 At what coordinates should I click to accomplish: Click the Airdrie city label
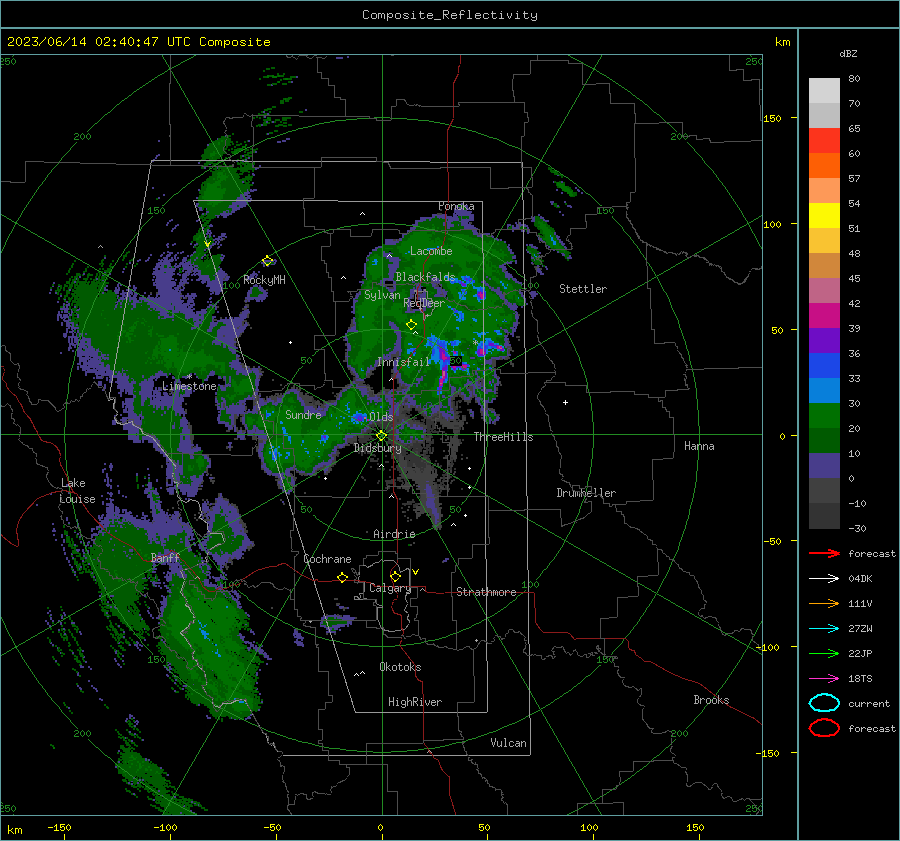coord(394,534)
